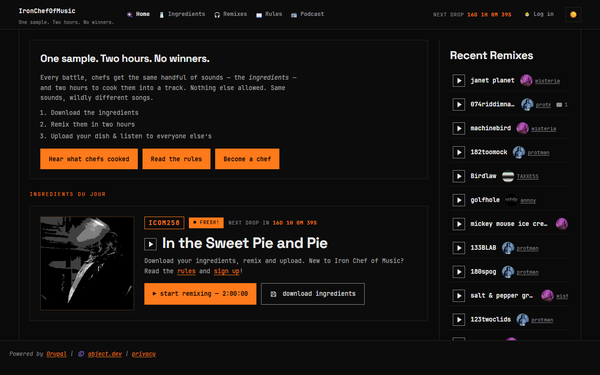Click the janet planet track title
The image size is (600, 375).
click(492, 80)
